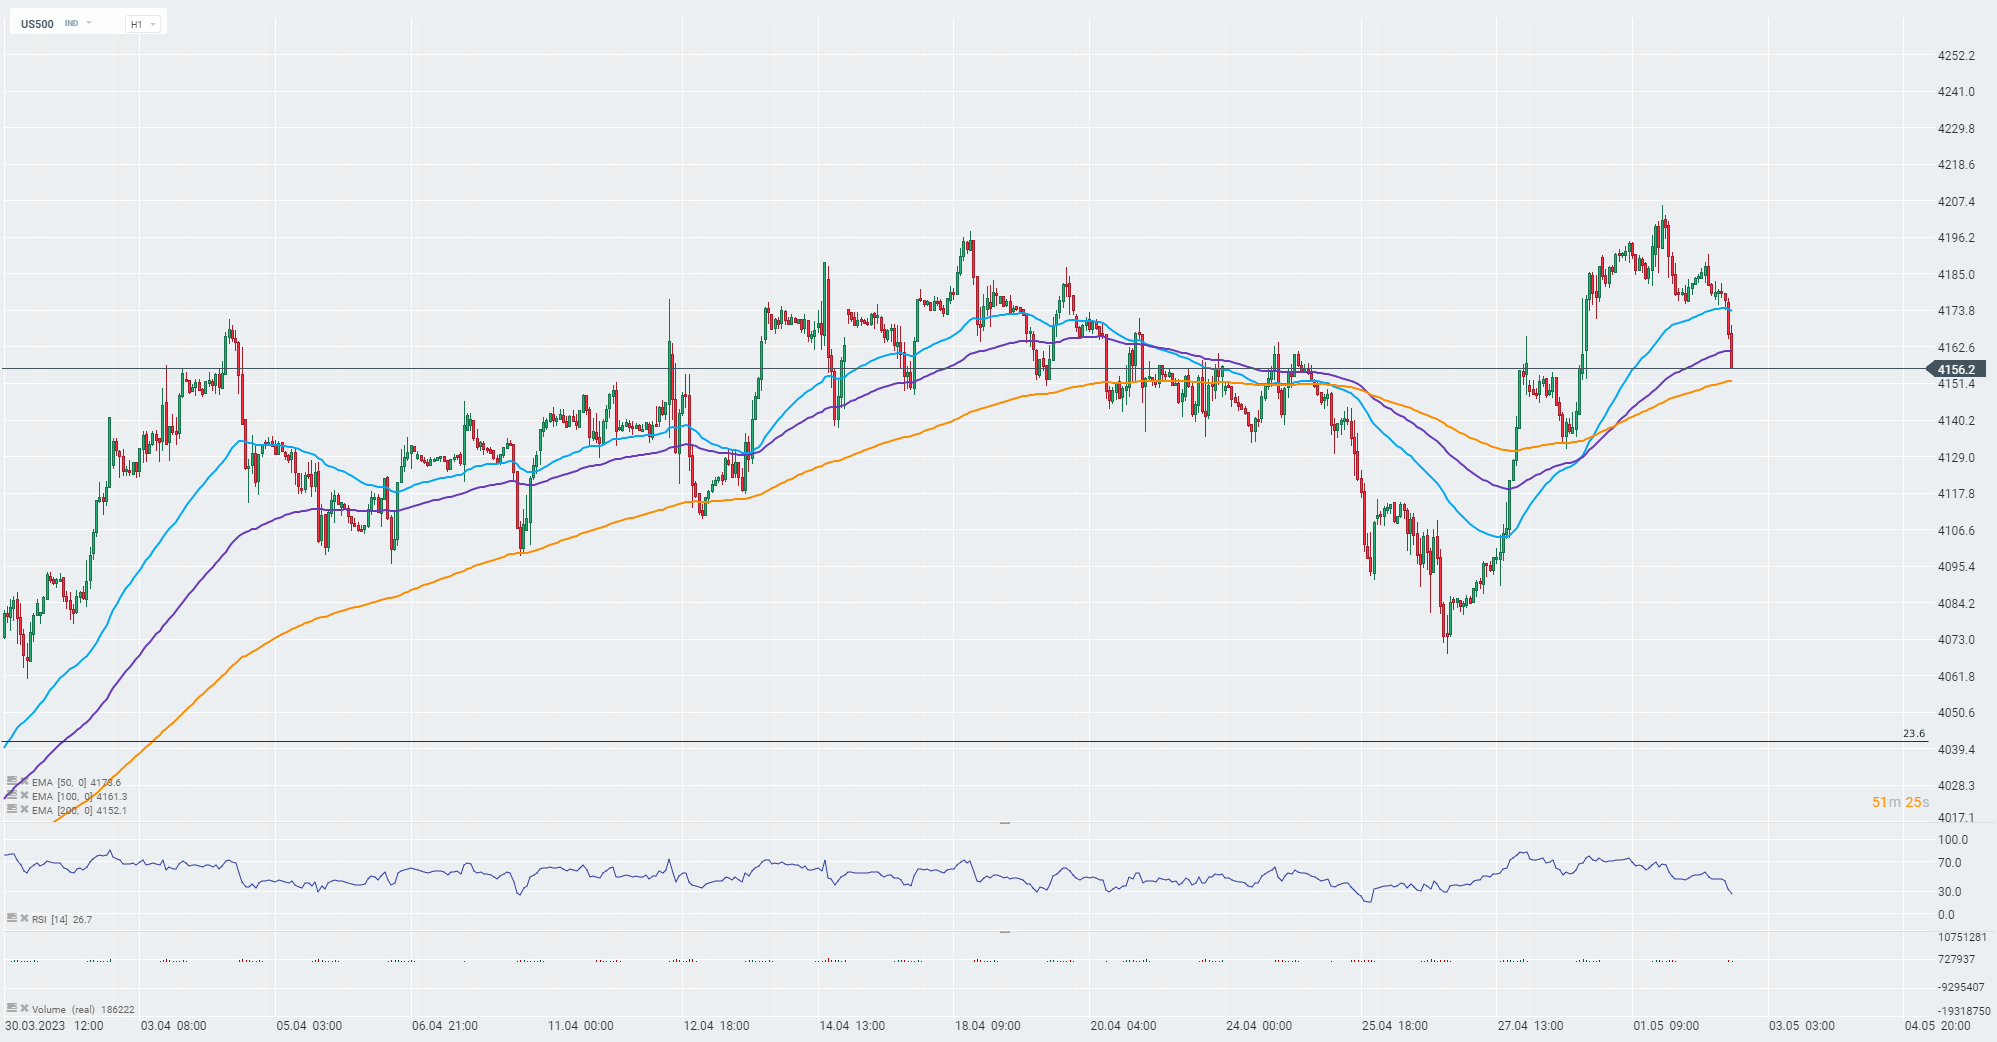Screen dimensions: 1997x1042
Task: Open settings for the EMA 100 indicator
Action: [12, 796]
